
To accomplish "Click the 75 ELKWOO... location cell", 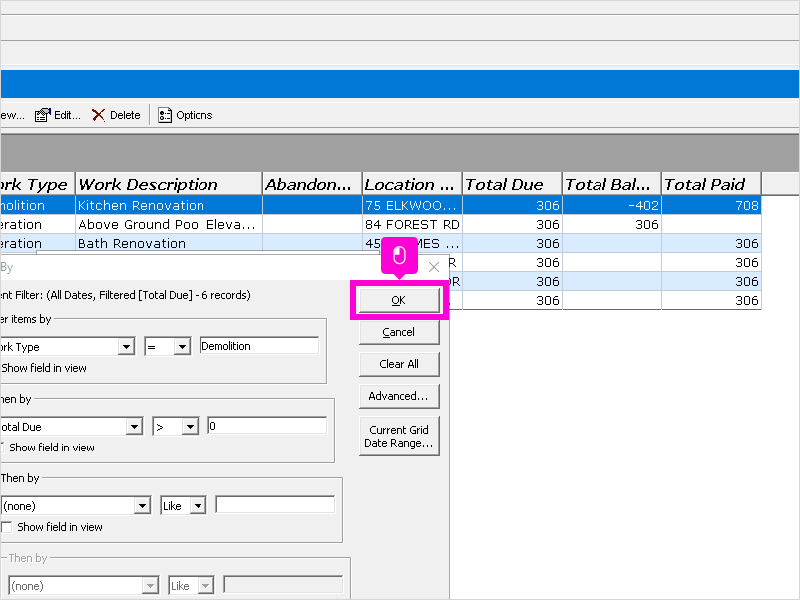I will (x=412, y=206).
